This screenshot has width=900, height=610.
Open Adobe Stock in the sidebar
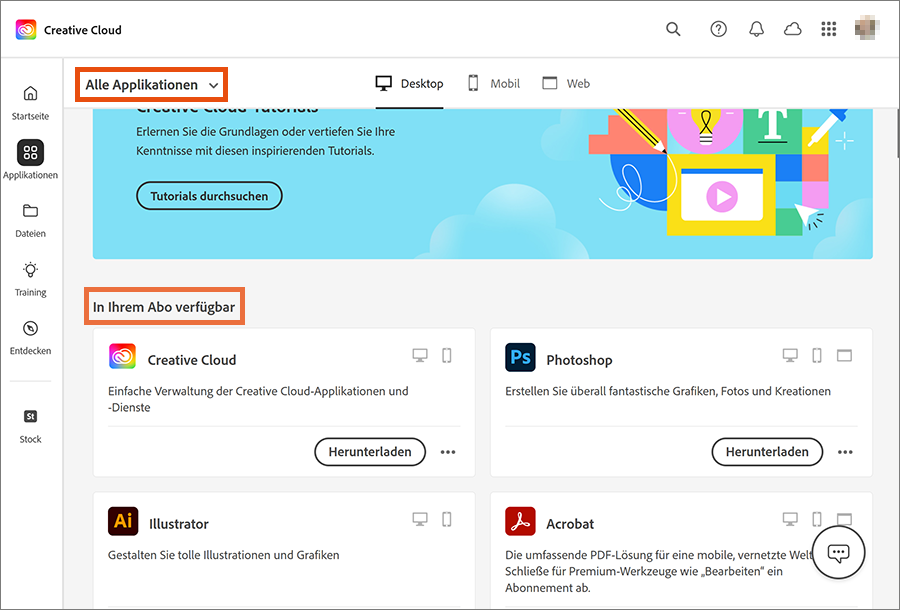pyautogui.click(x=30, y=424)
